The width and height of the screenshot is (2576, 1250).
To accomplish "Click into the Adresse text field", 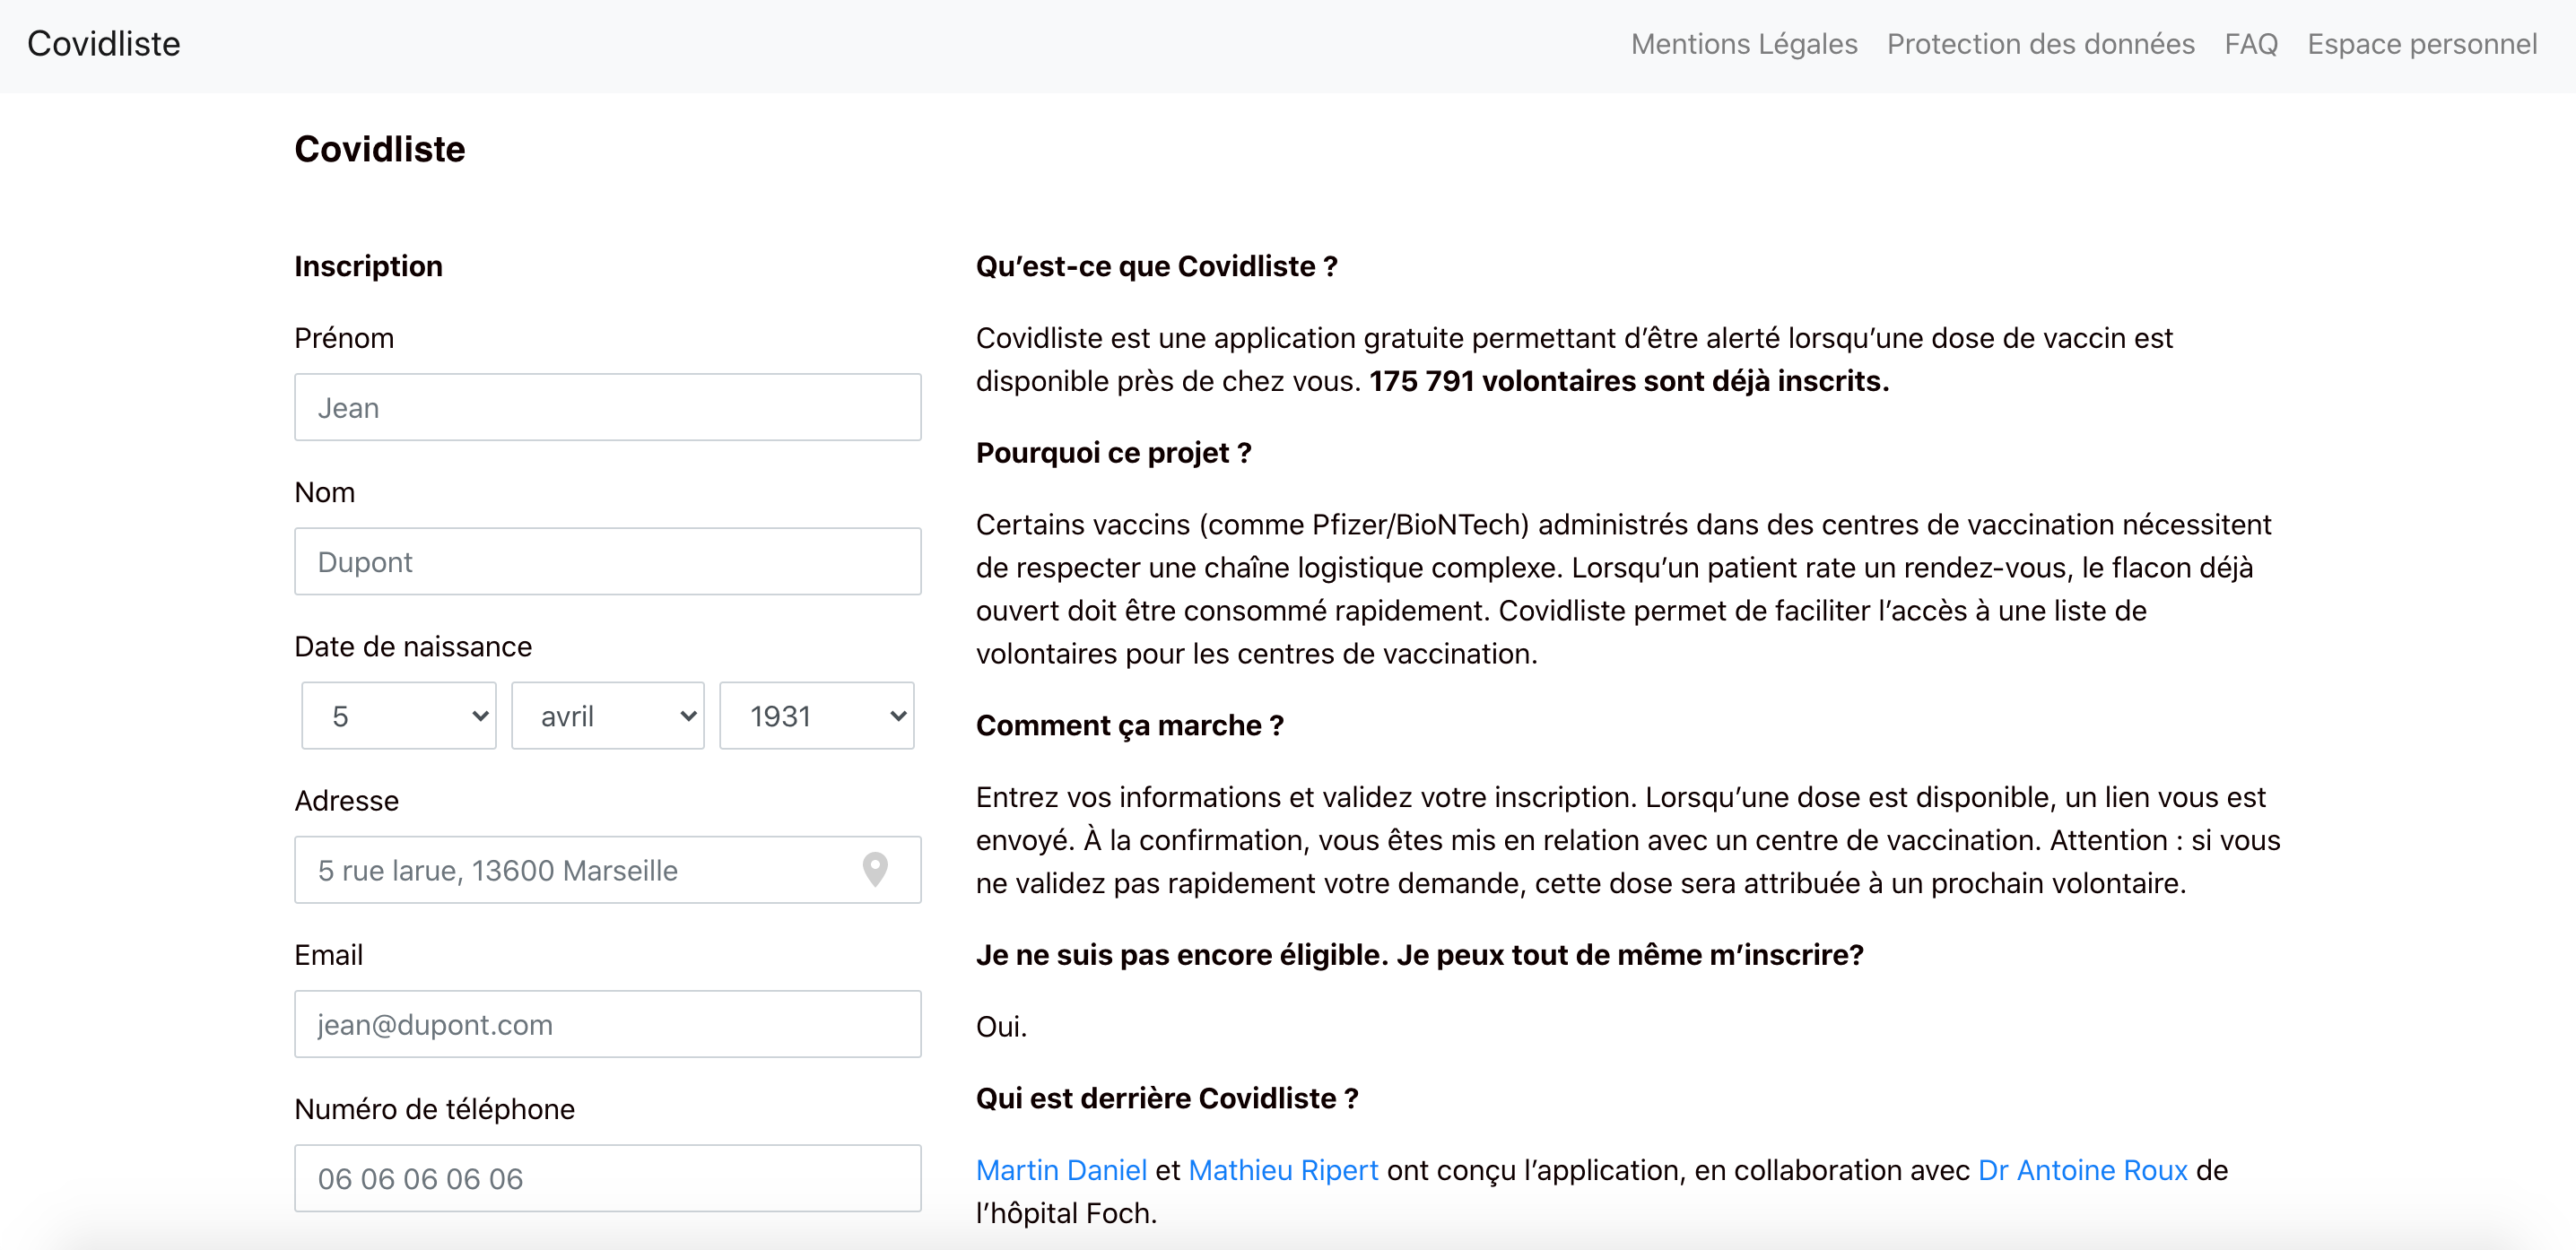I will (608, 869).
